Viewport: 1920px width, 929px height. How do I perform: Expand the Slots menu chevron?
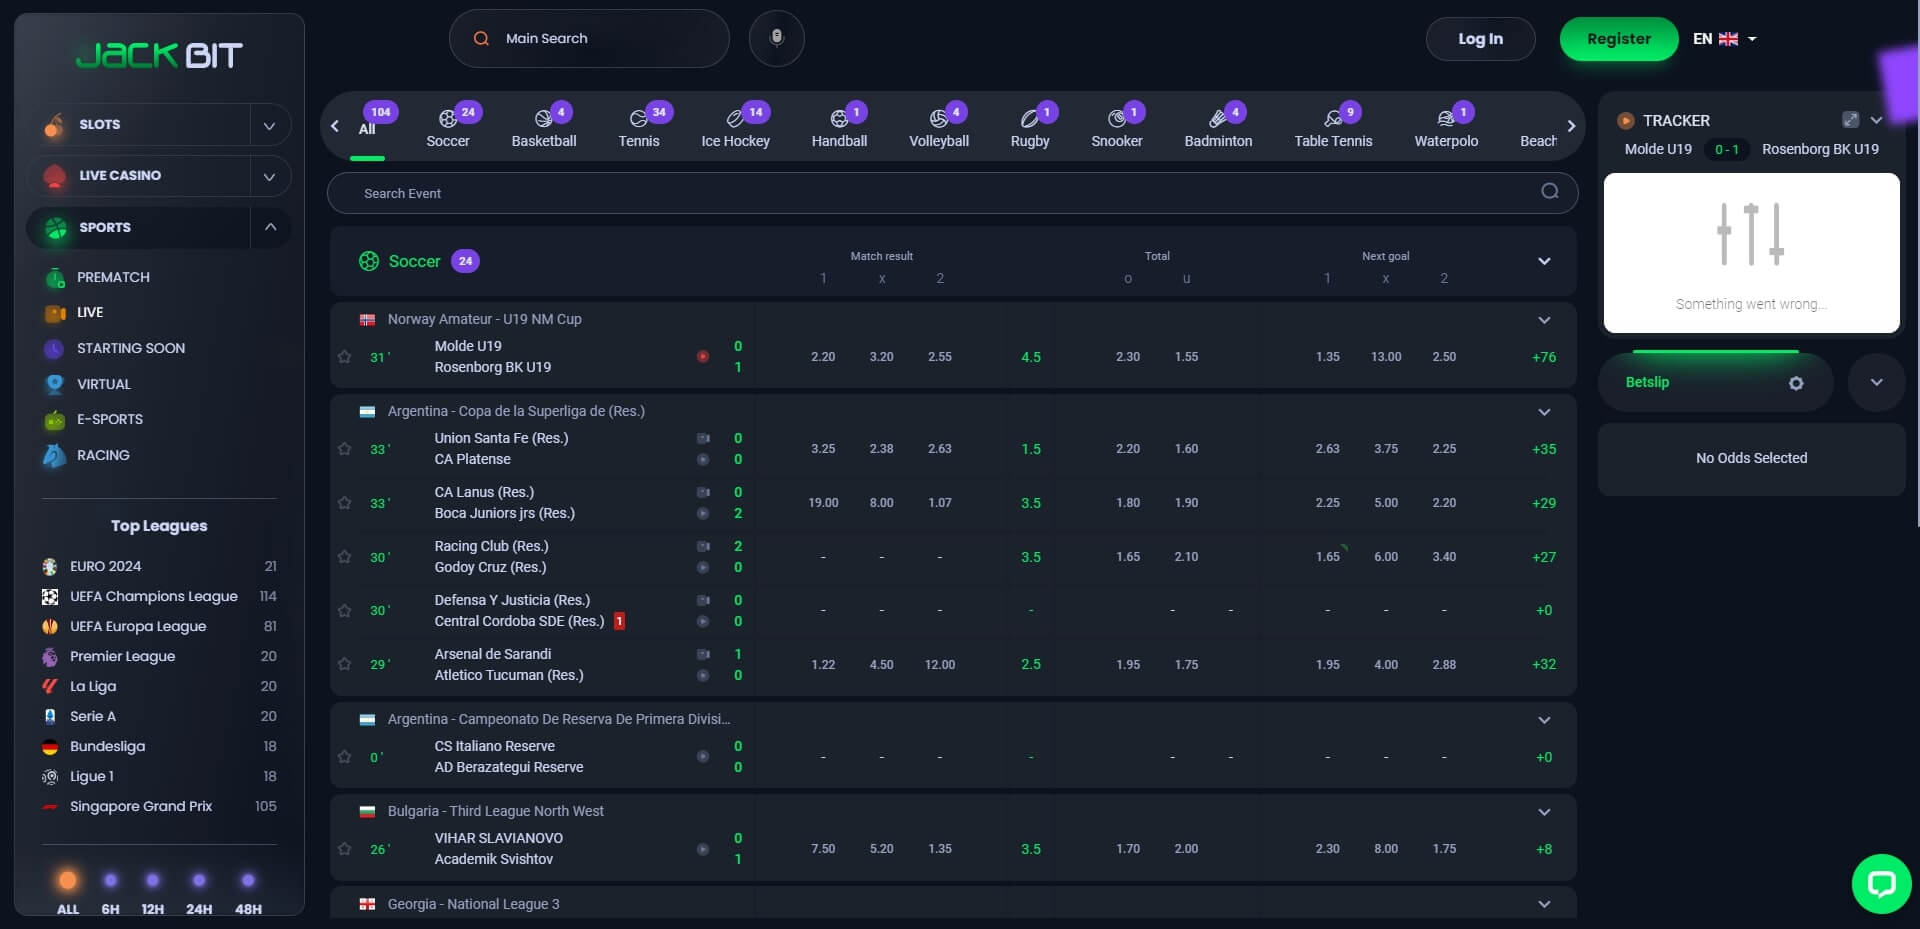click(269, 125)
